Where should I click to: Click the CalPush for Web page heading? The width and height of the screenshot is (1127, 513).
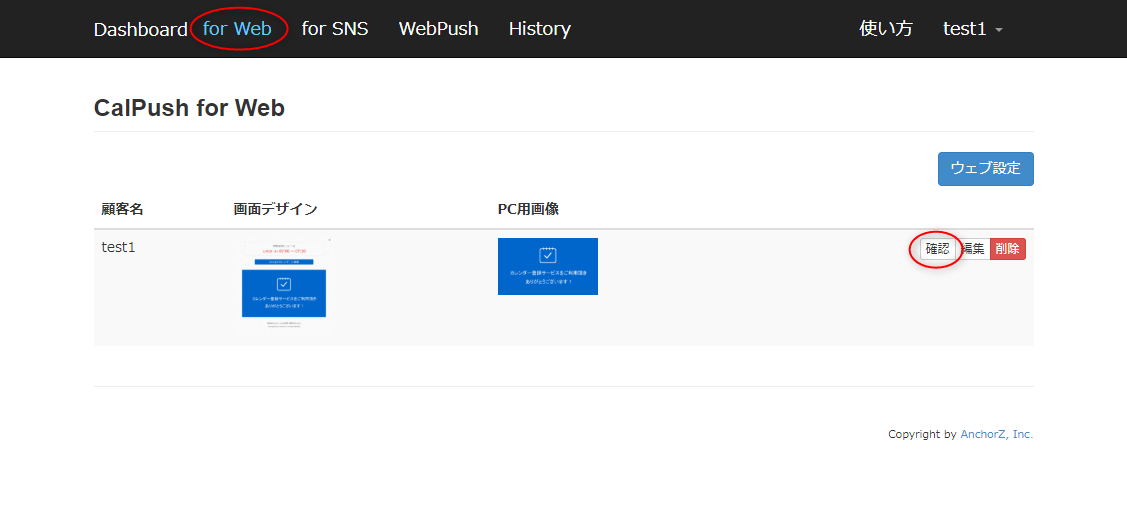pyautogui.click(x=189, y=108)
